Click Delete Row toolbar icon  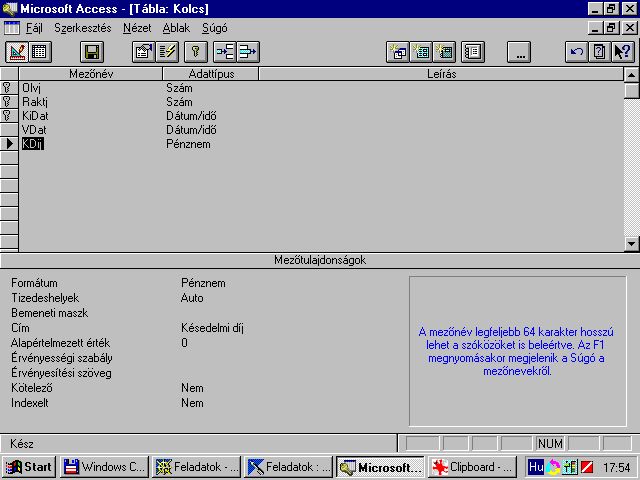[248, 52]
